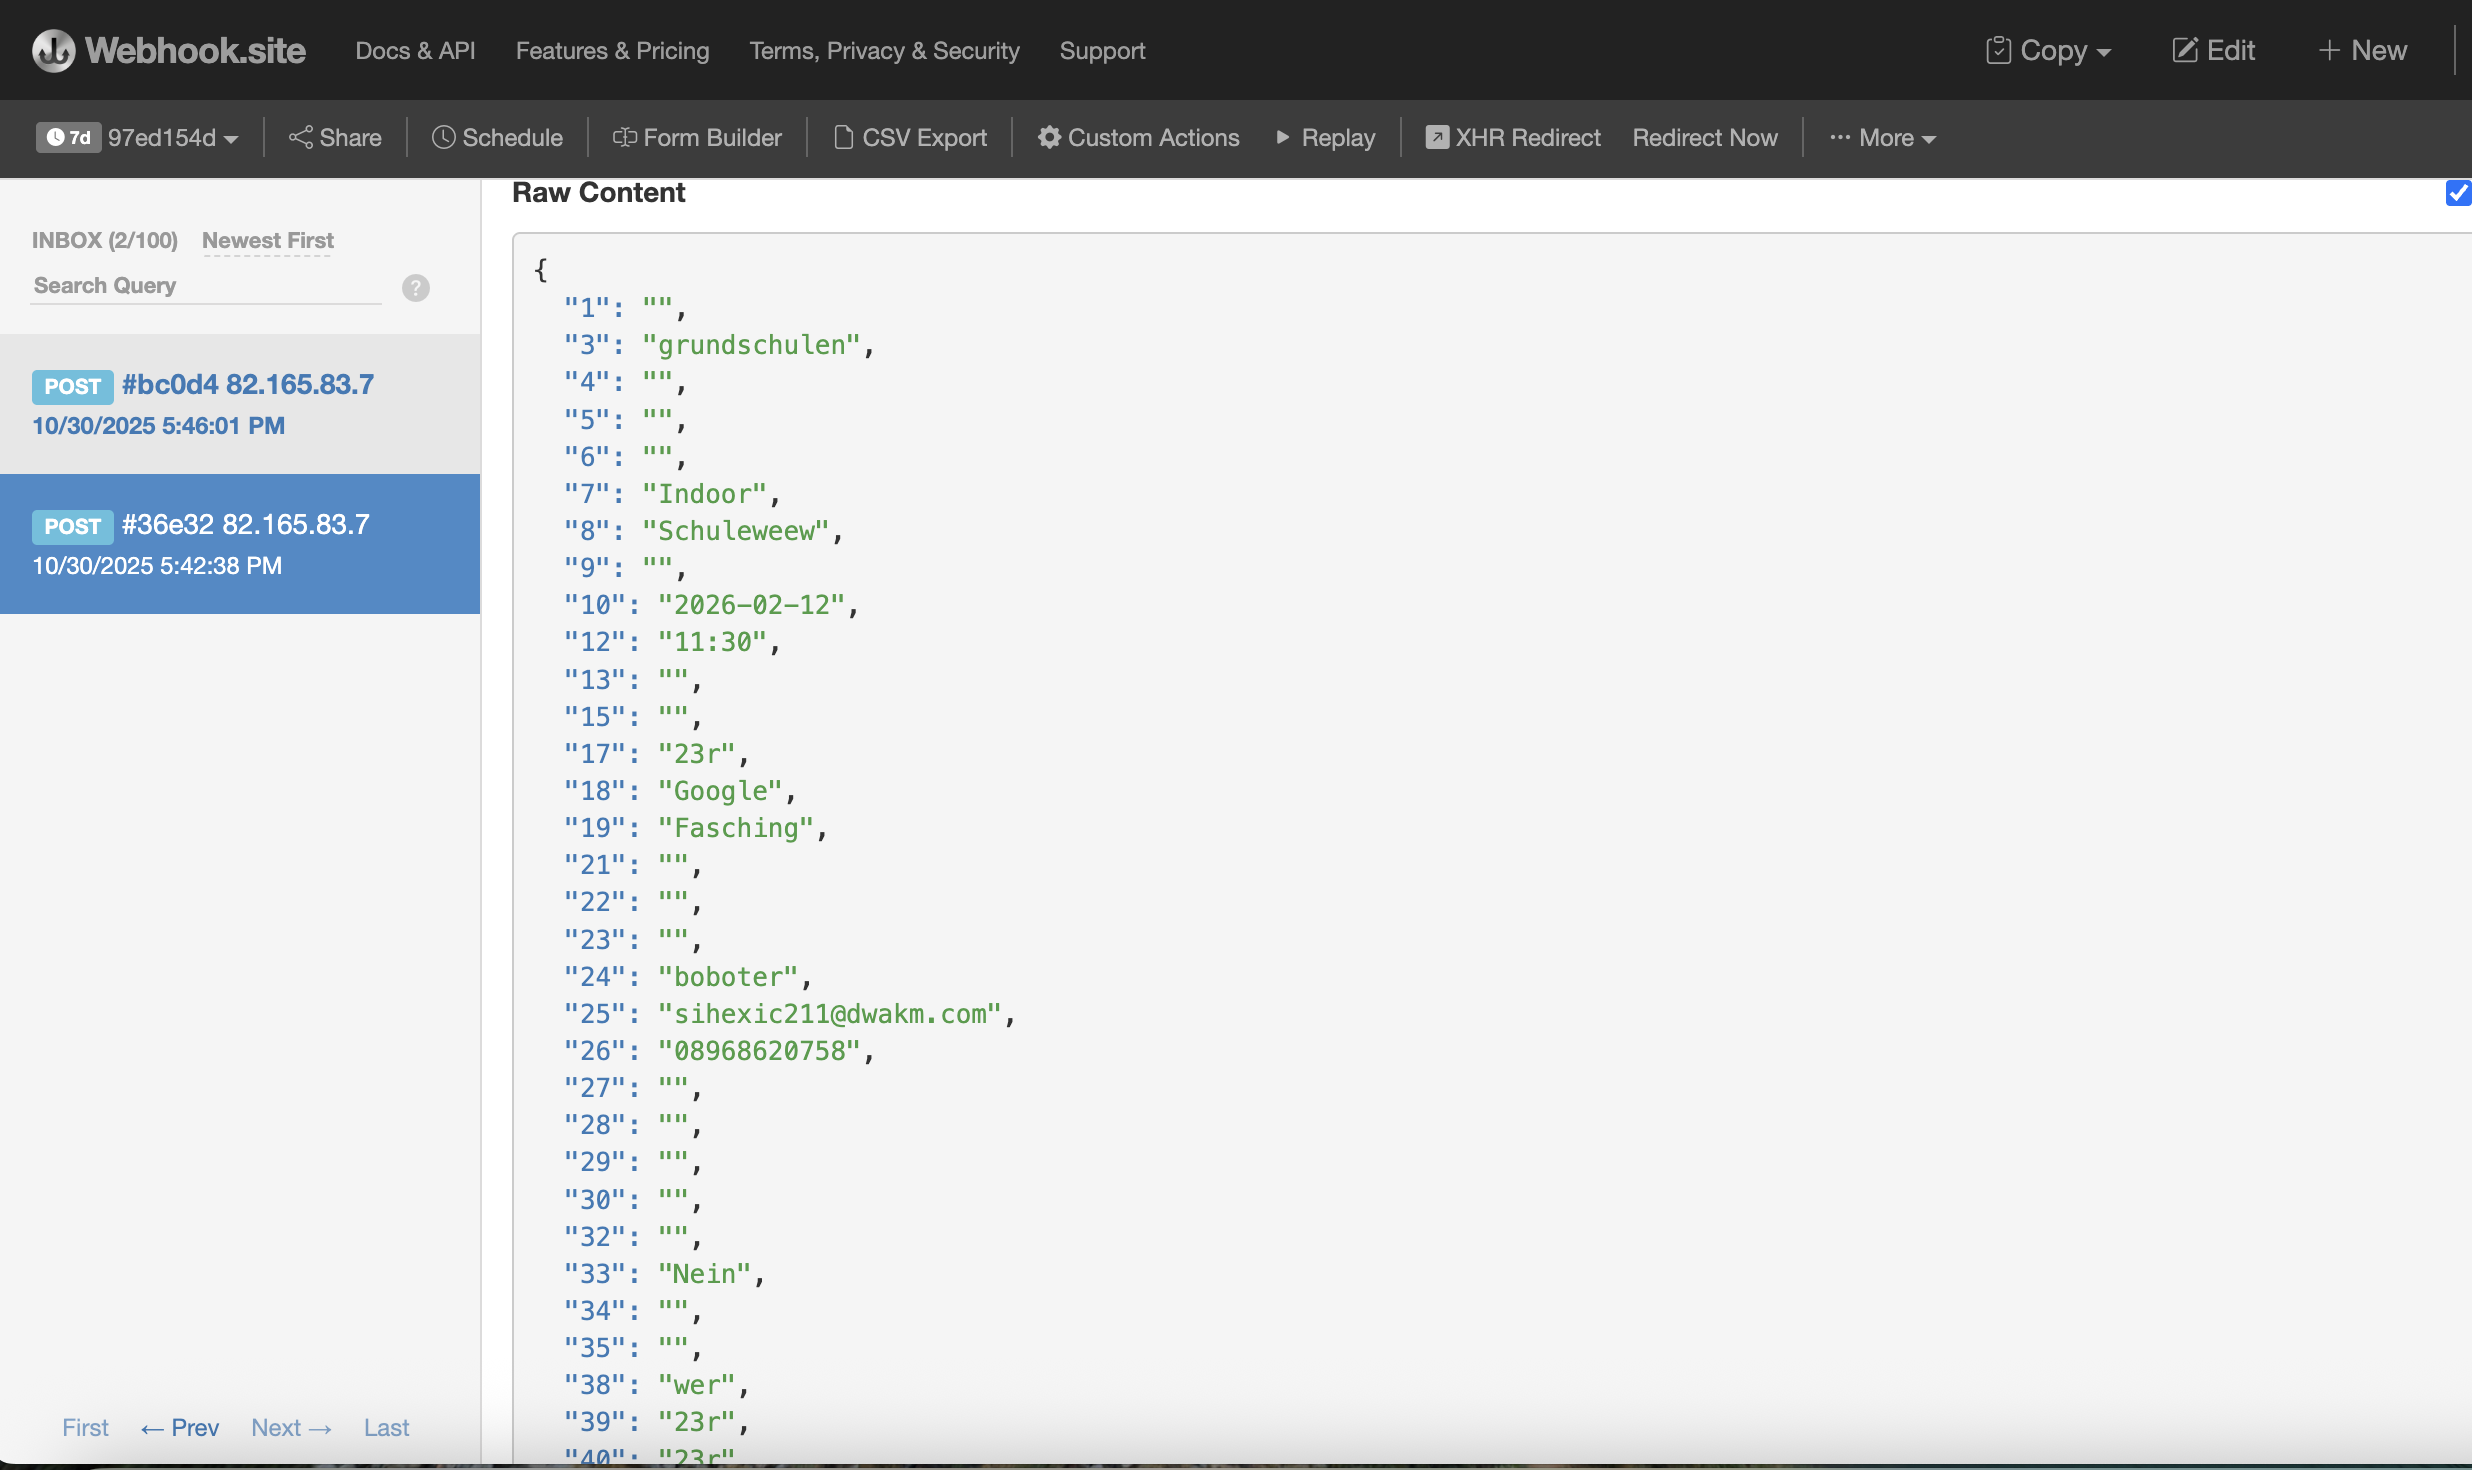Replay the selected request
Screen dimensions: 2472x1470
[1324, 137]
